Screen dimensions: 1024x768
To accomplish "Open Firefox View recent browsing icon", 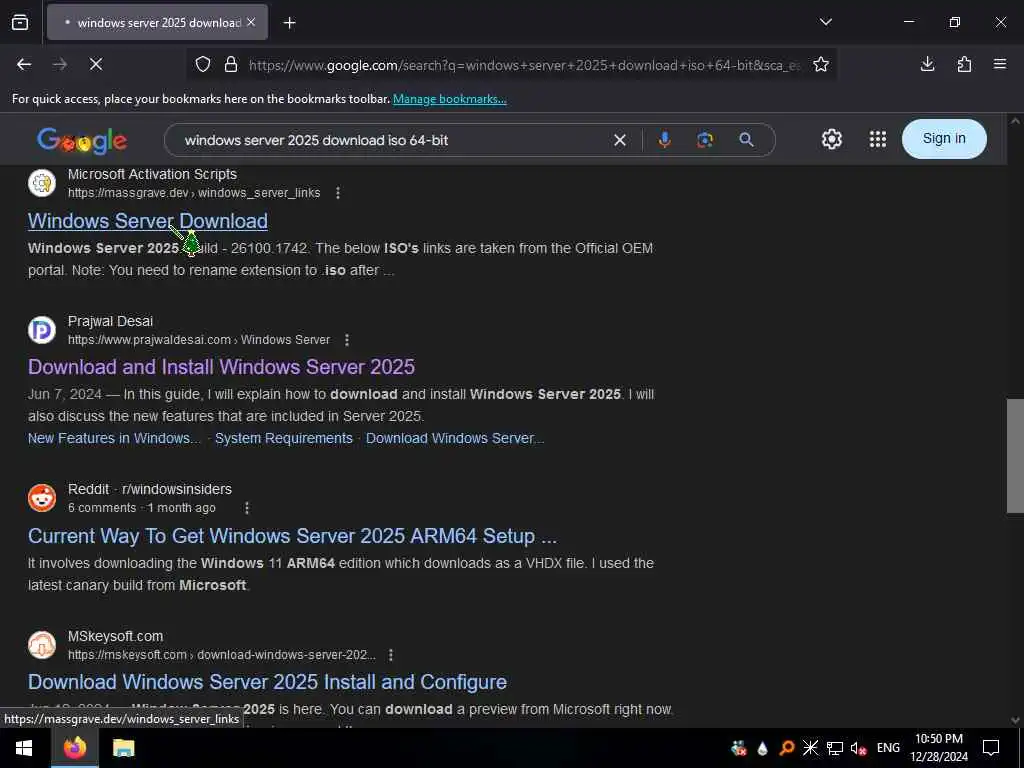I will pos(20,22).
